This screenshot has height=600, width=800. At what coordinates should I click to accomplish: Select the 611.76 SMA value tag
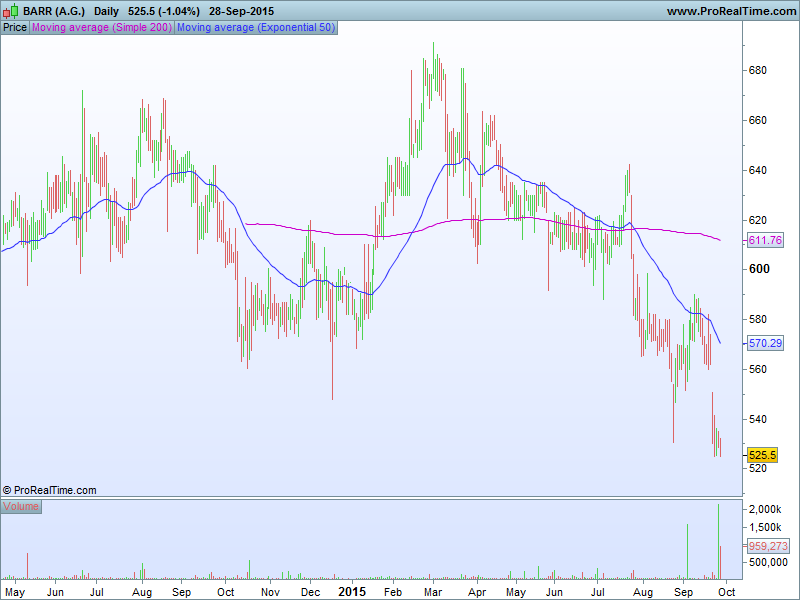point(765,241)
